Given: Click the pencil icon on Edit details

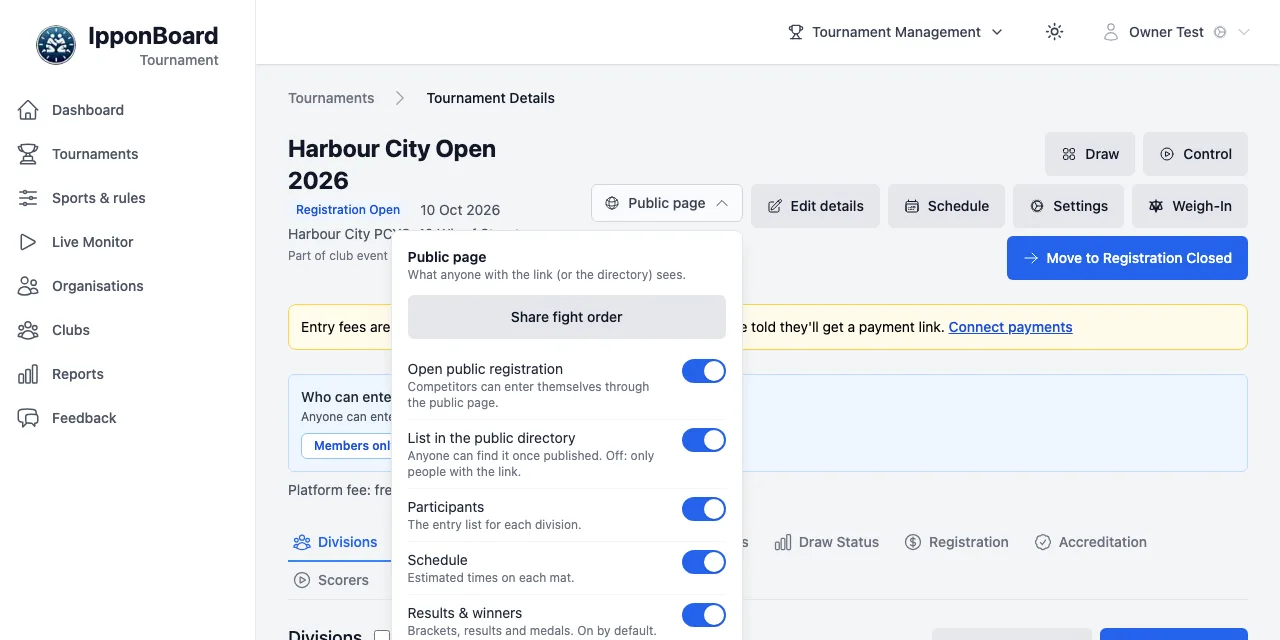Looking at the screenshot, I should pos(774,206).
